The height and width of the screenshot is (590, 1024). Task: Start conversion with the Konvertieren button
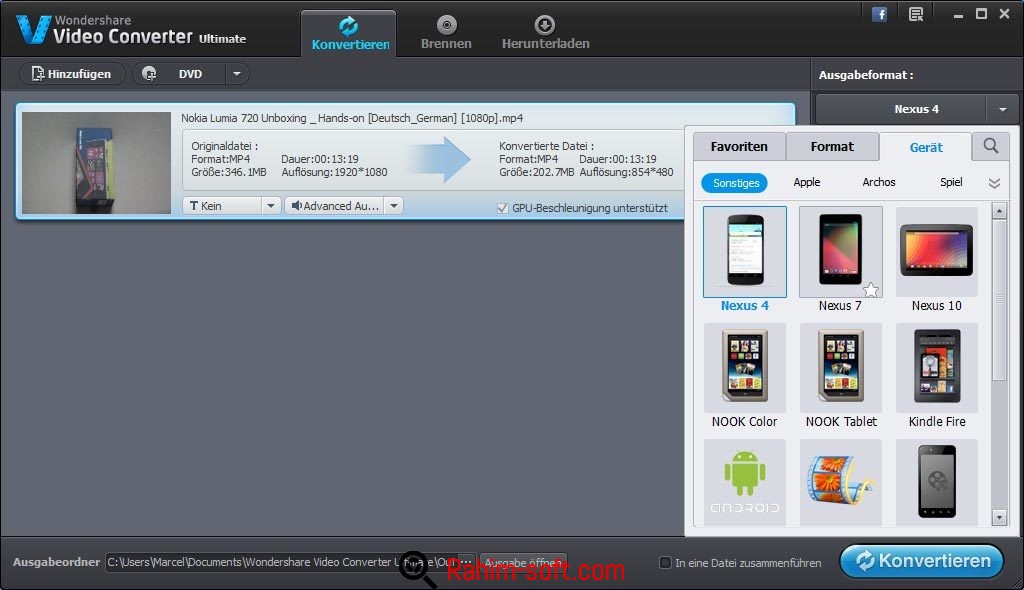921,561
